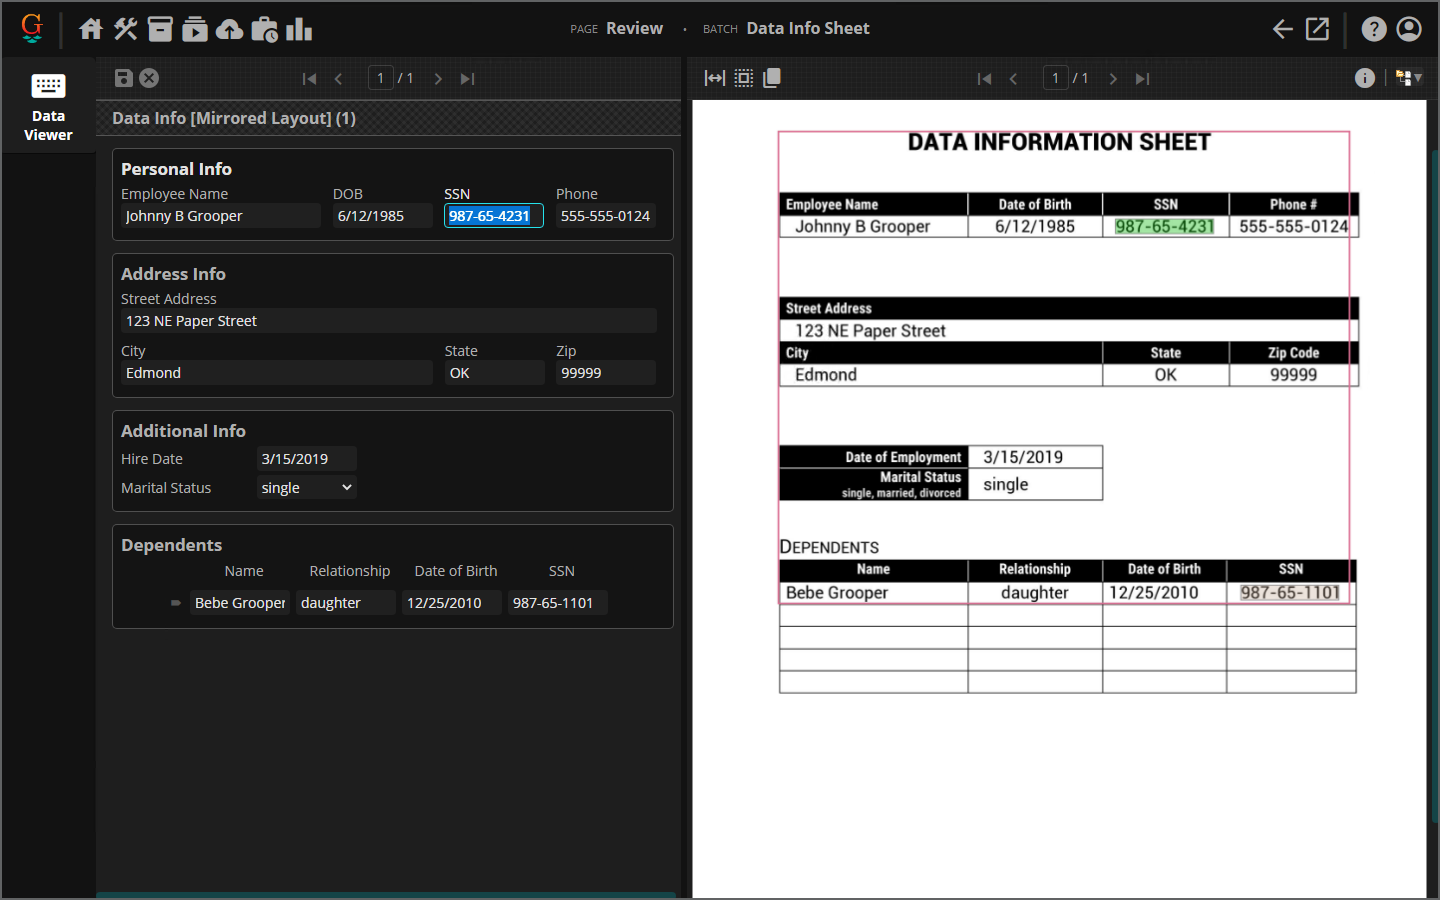Show document info with the info icon
Image resolution: width=1440 pixels, height=900 pixels.
click(1364, 78)
